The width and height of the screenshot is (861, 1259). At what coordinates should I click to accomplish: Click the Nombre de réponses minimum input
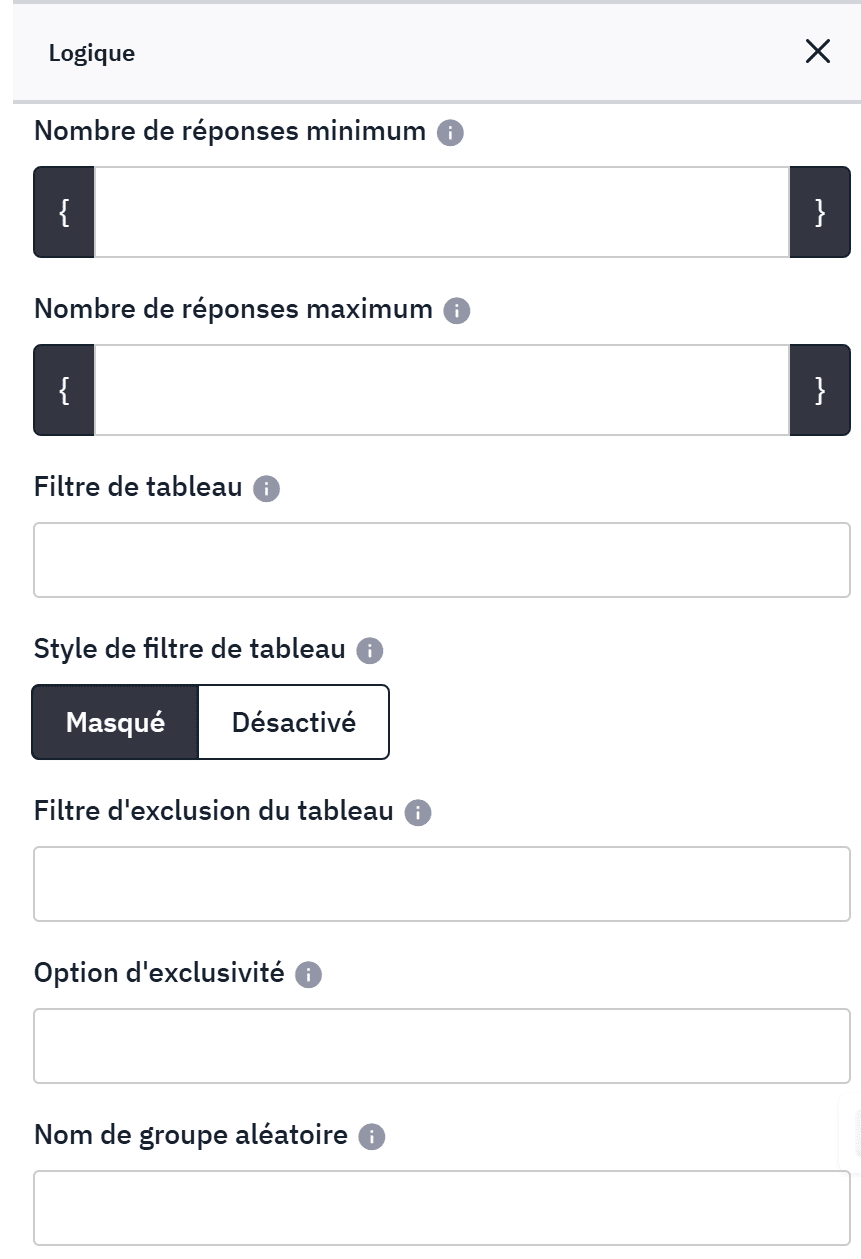click(x=441, y=212)
